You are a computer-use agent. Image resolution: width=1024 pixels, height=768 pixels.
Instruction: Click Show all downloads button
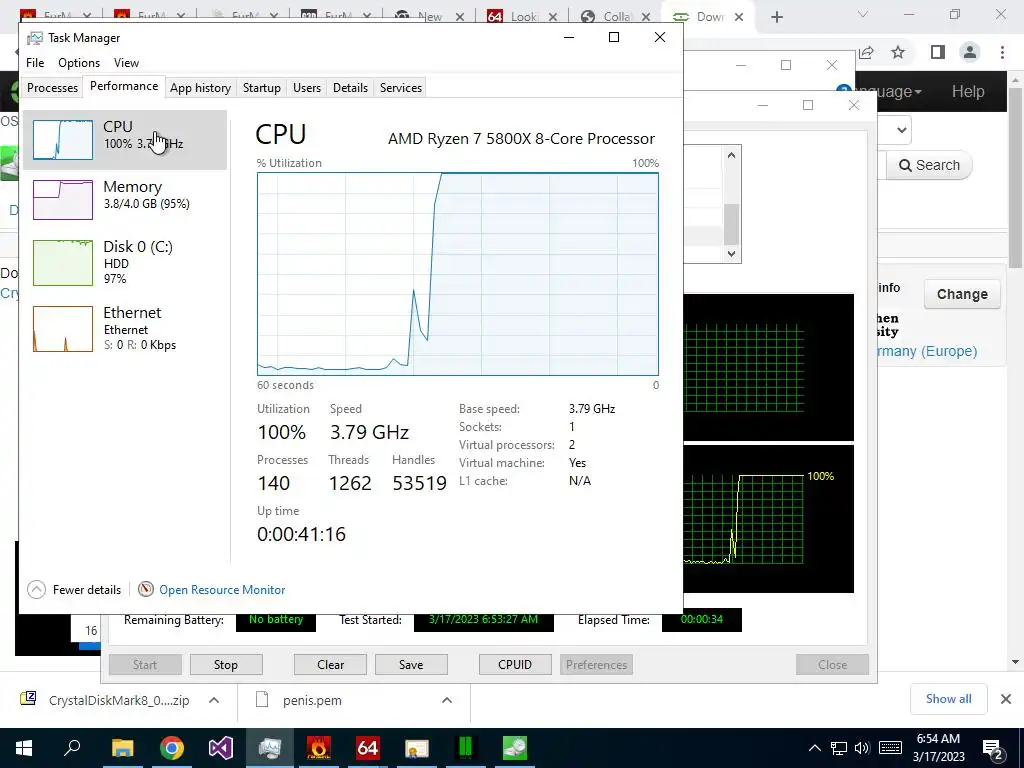coord(948,699)
